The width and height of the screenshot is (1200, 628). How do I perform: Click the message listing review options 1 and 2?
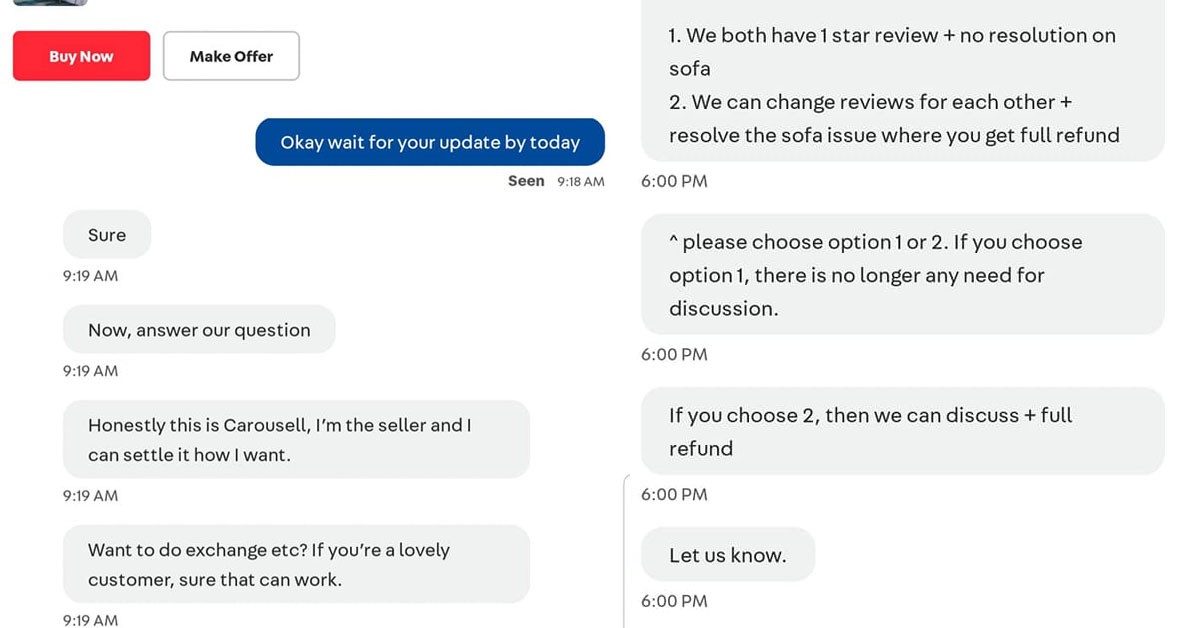pos(902,85)
